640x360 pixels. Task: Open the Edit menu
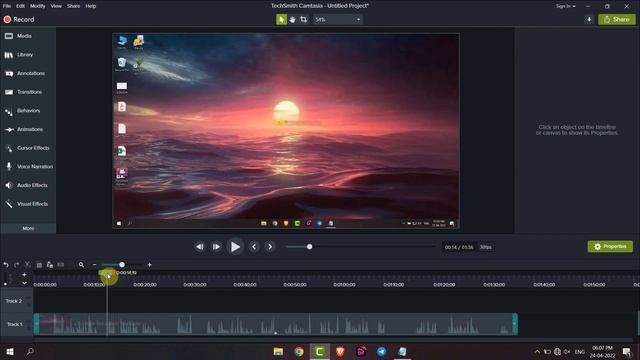click(20, 6)
